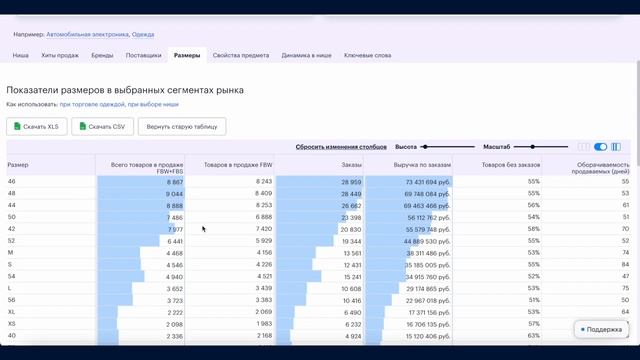The height and width of the screenshot is (360, 640).
Task: Click the CSV file icon
Action: click(x=82, y=126)
